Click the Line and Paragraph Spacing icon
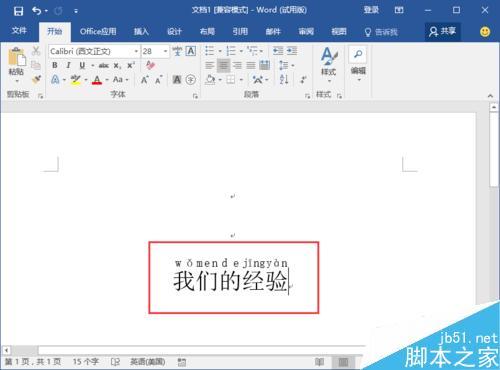Screen dimensions: 500x370 [284, 65]
